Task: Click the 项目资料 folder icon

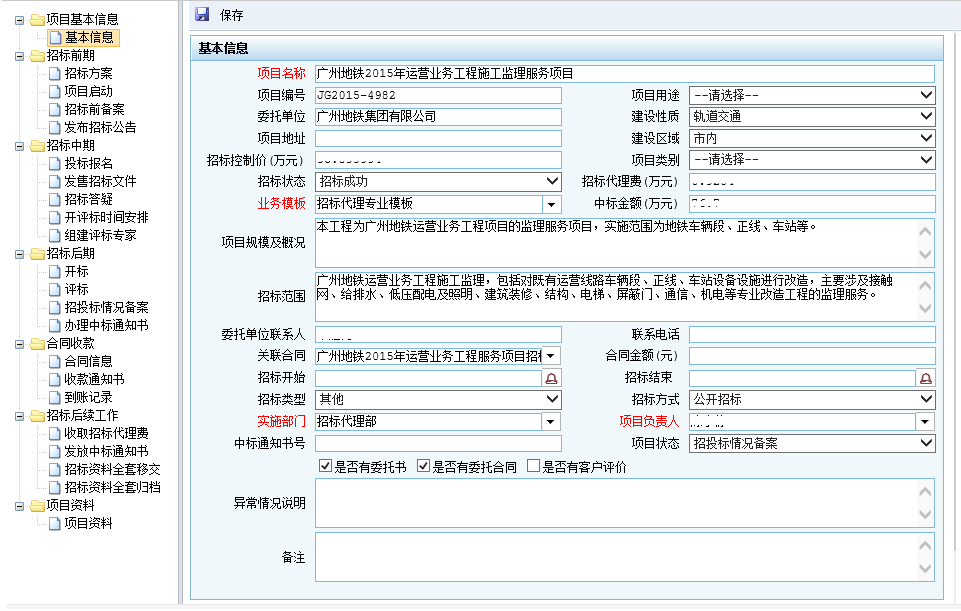Action: (37, 506)
